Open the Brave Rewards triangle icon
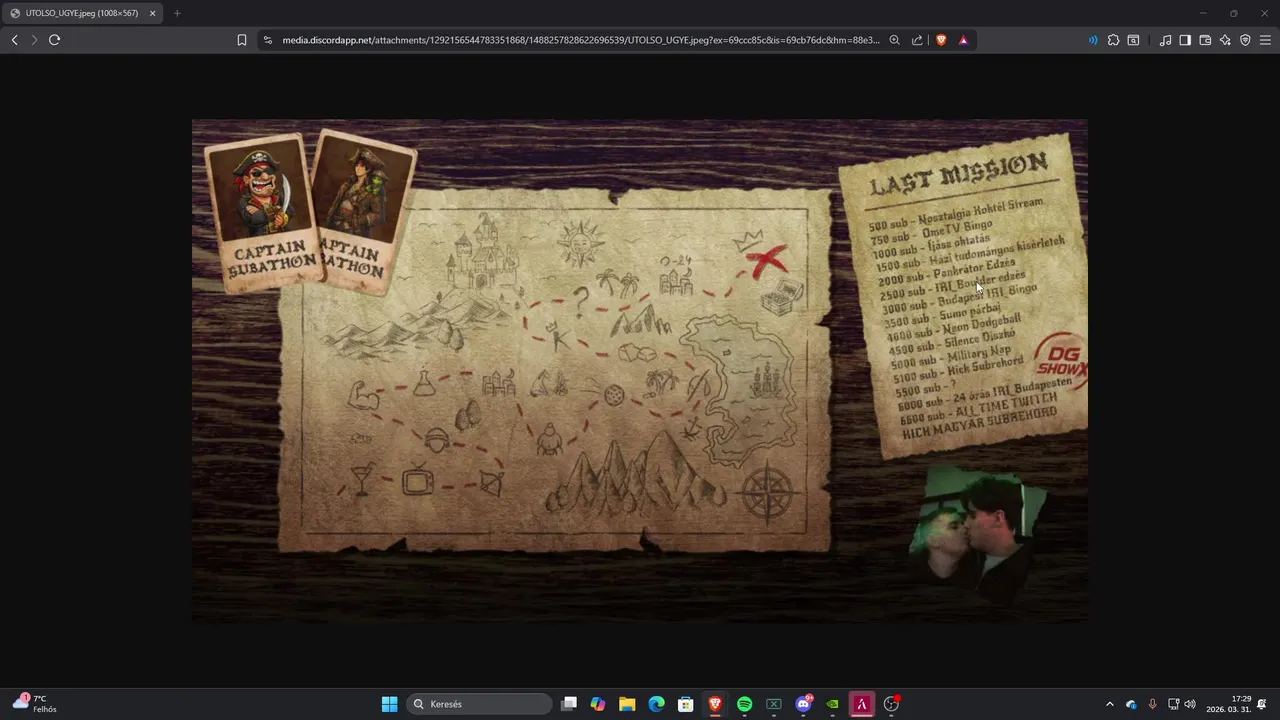The width and height of the screenshot is (1280, 720). (x=963, y=40)
